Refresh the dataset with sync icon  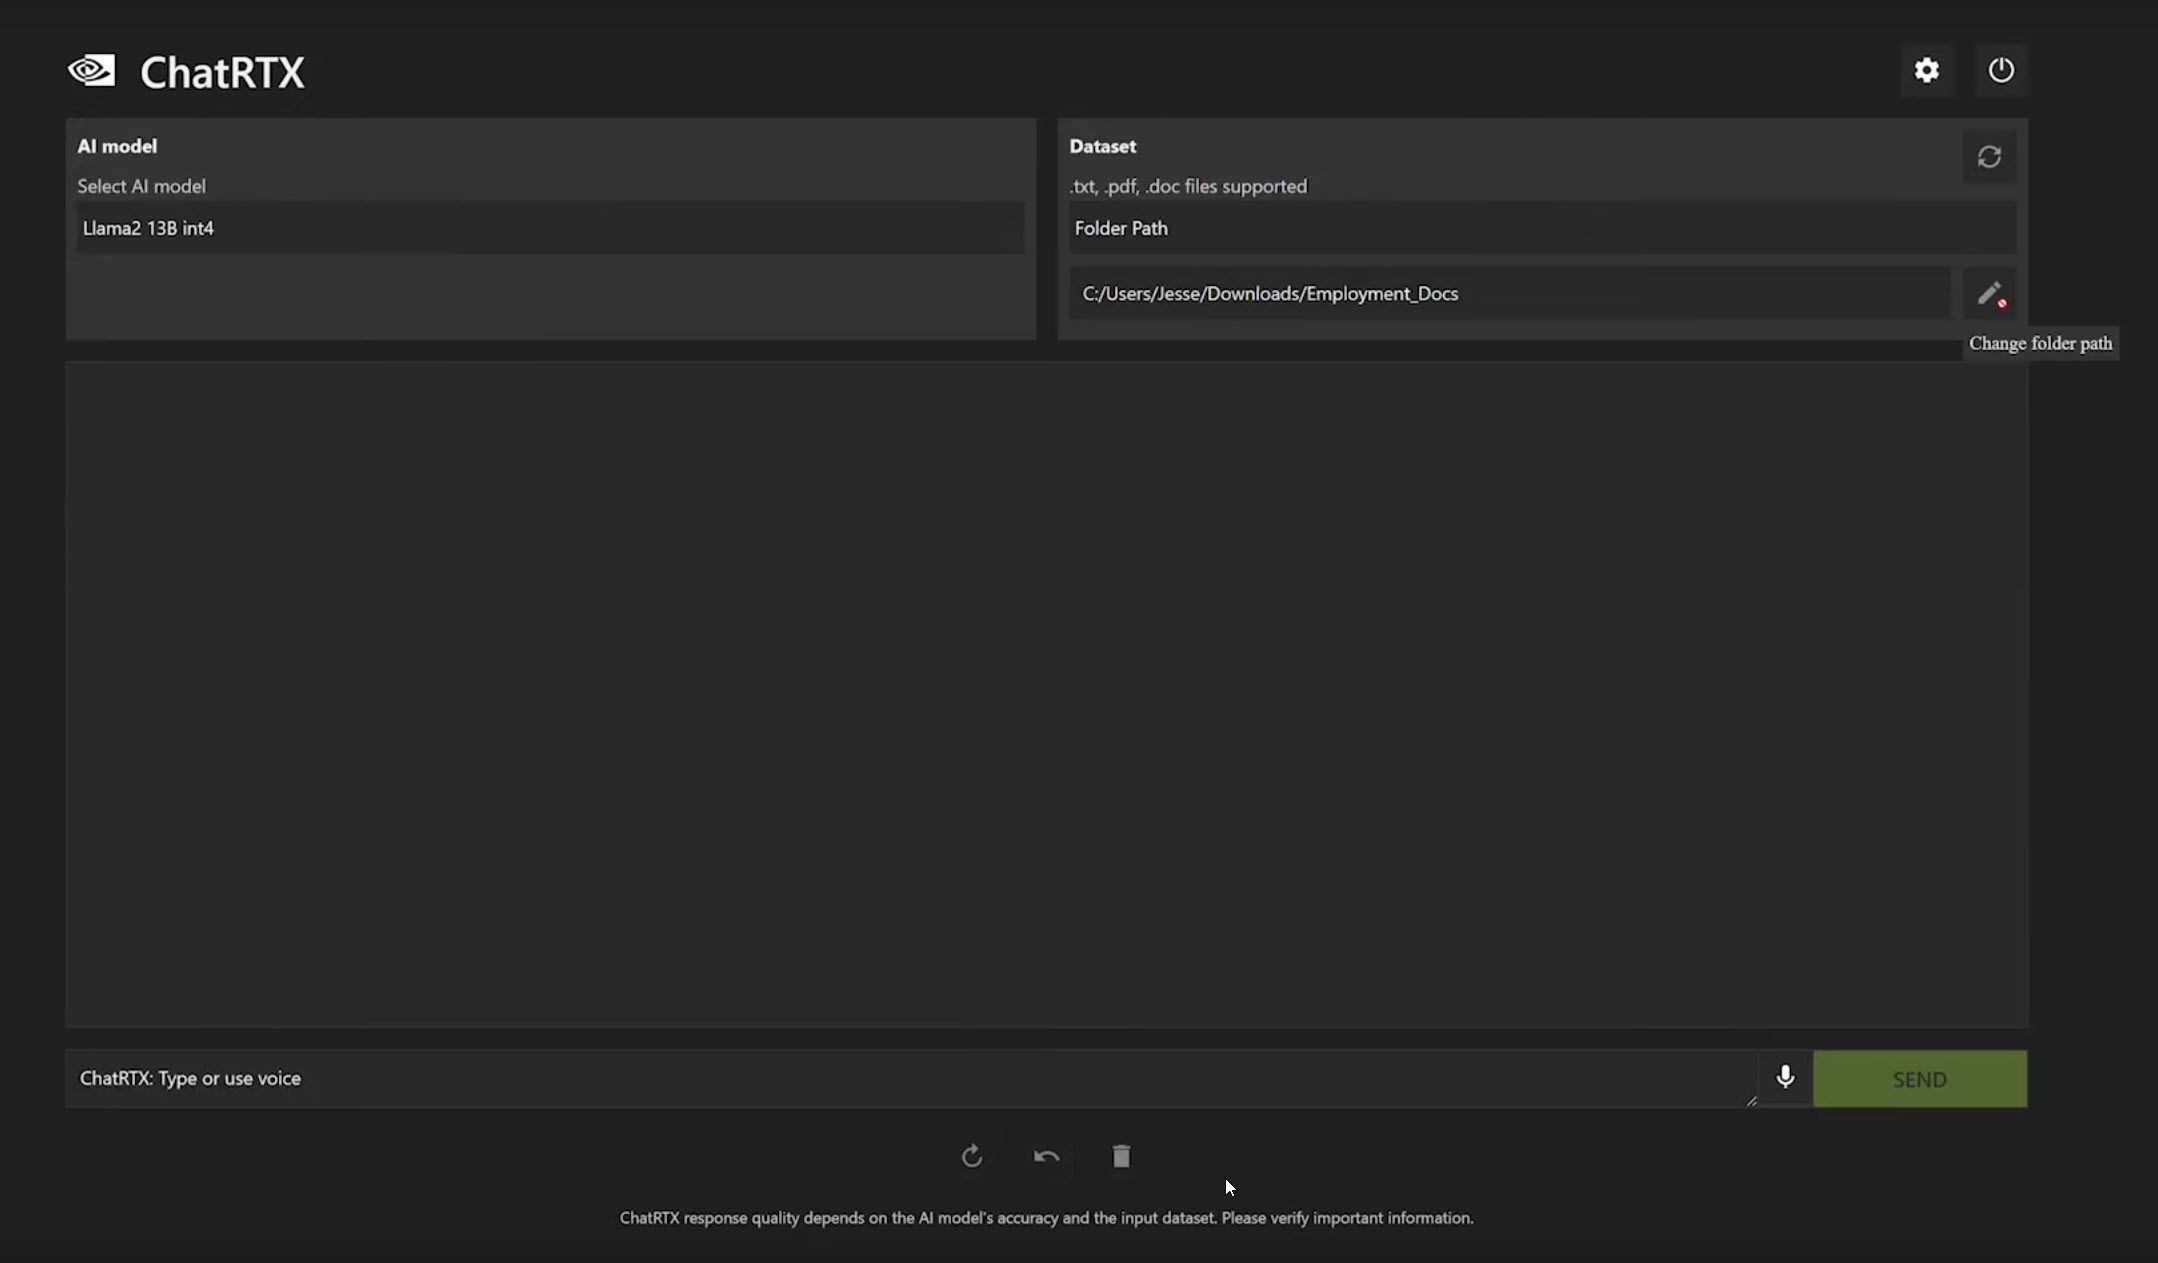tap(1988, 157)
